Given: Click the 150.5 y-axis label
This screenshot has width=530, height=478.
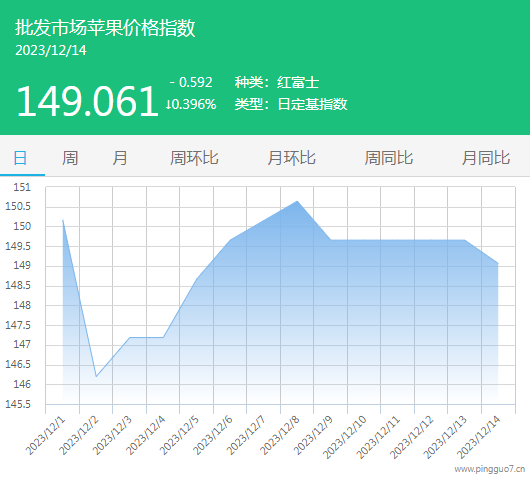Looking at the screenshot, I should click(x=18, y=206).
